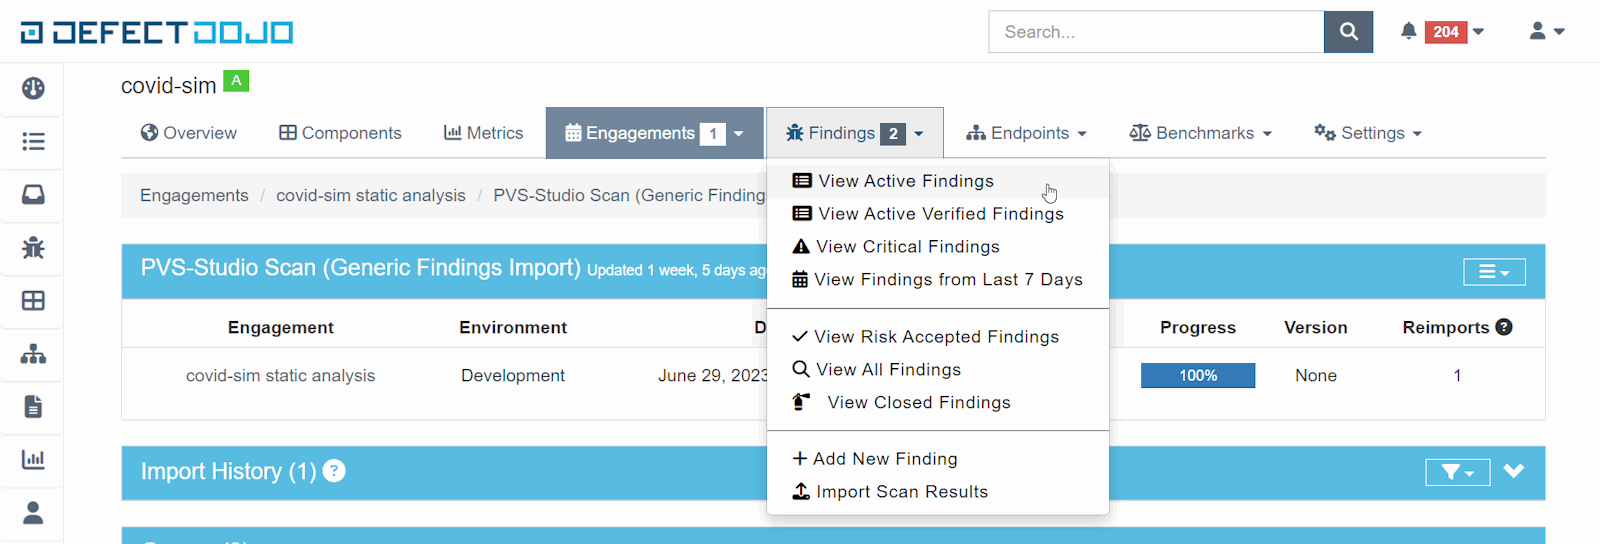Viewport: 1600px width, 544px height.
Task: Select View Active Findings menu item
Action: point(905,181)
